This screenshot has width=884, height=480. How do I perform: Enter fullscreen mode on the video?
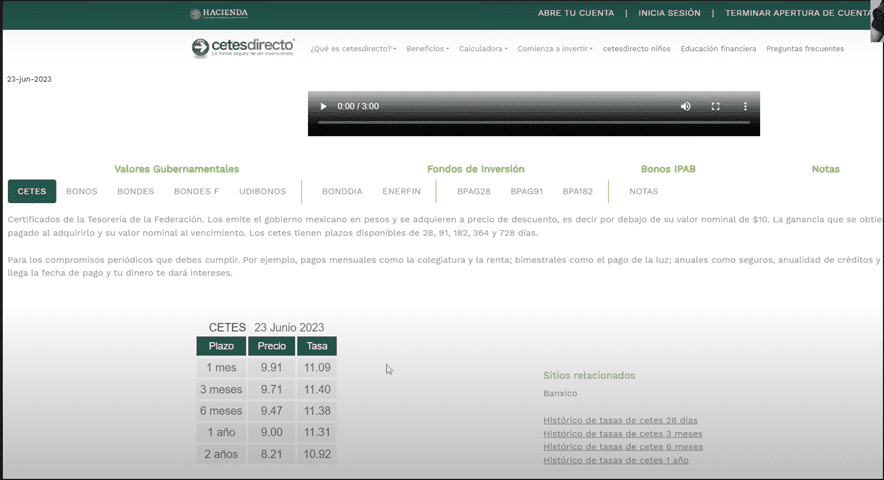[x=715, y=106]
